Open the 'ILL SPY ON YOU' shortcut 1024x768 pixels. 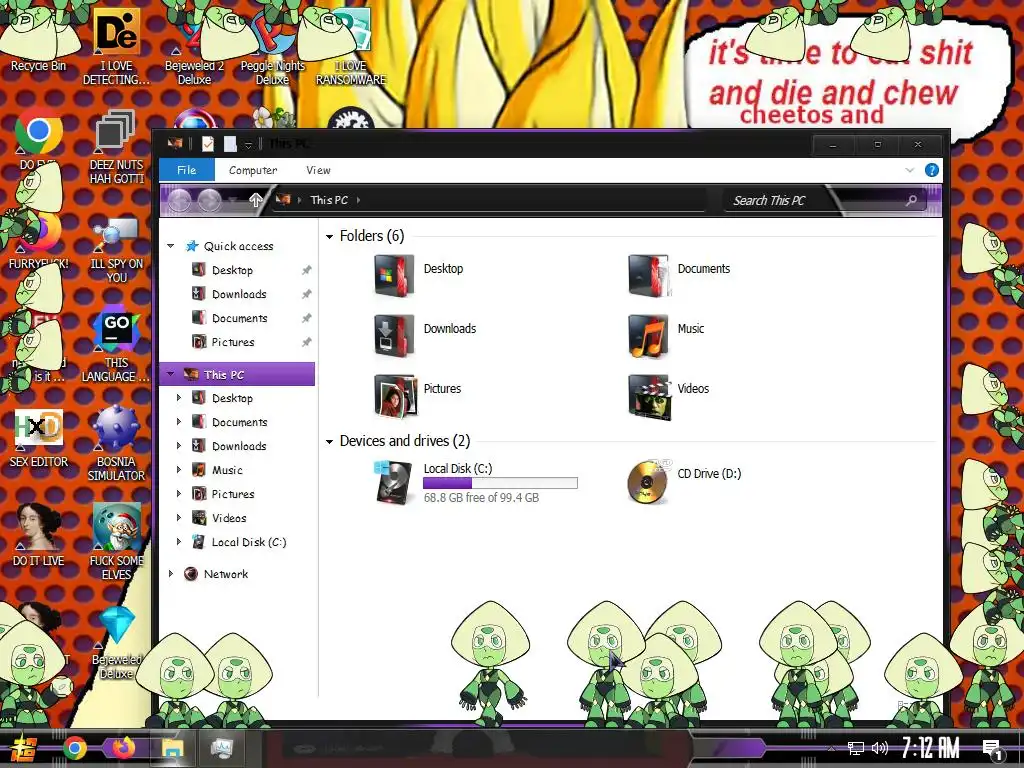pos(116,248)
